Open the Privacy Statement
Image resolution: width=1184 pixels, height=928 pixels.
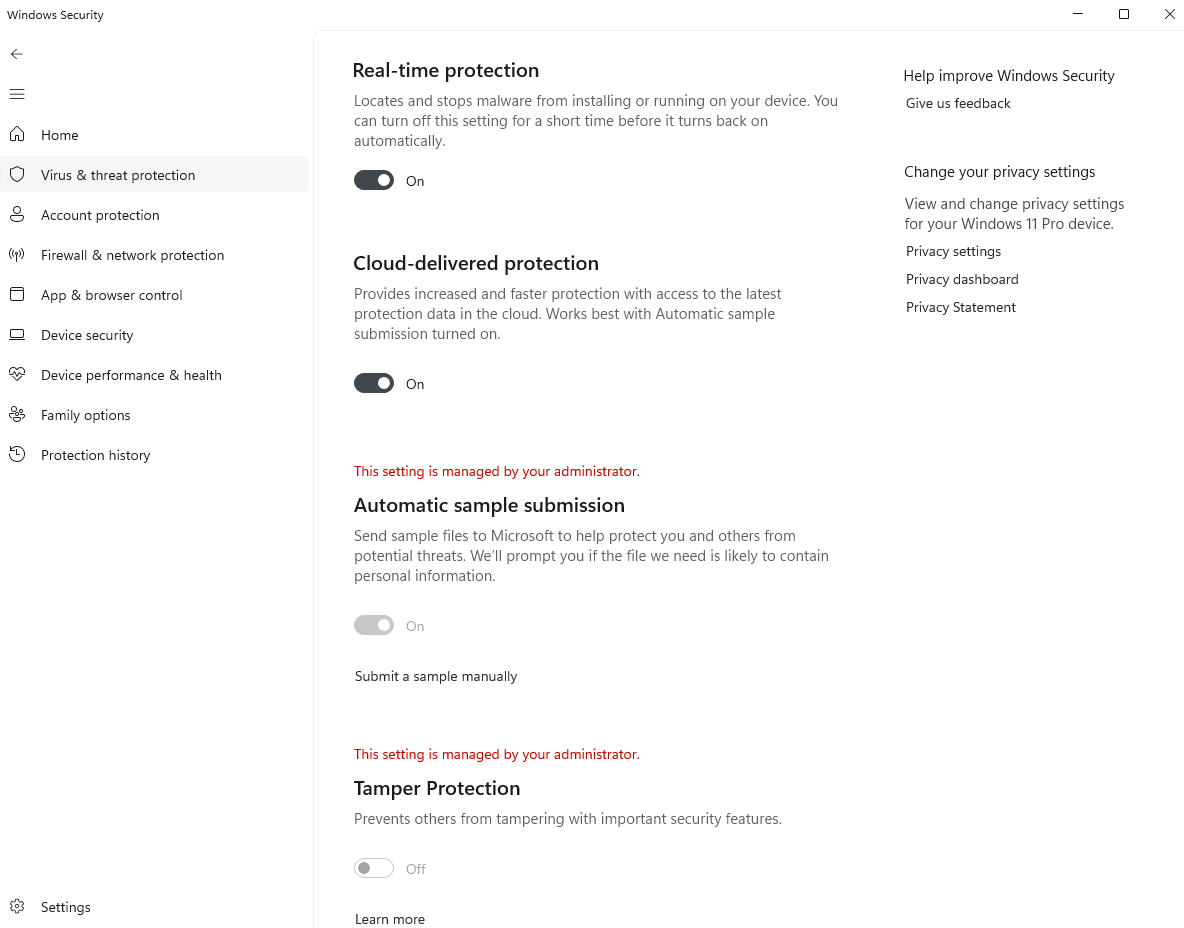pos(960,307)
